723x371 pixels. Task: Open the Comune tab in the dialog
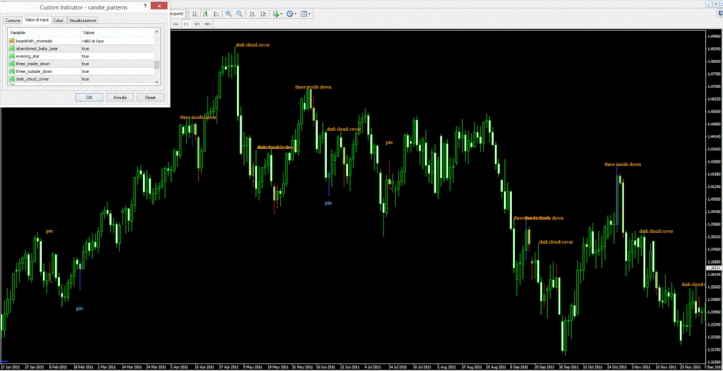12,20
